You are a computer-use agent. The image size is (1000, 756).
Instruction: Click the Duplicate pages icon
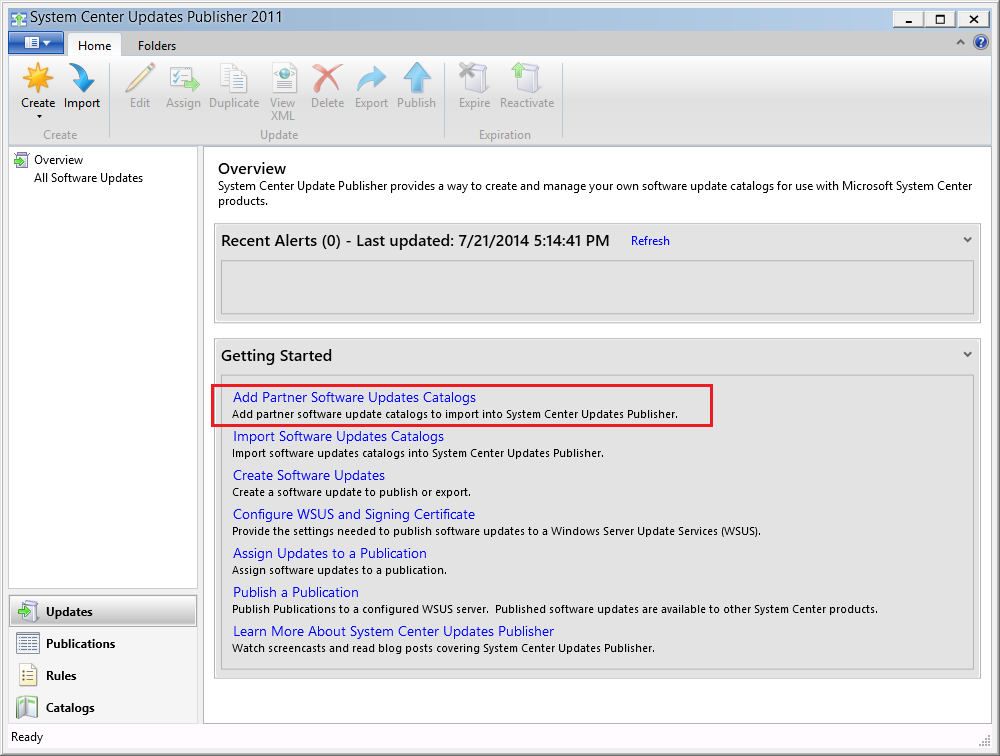[x=233, y=78]
